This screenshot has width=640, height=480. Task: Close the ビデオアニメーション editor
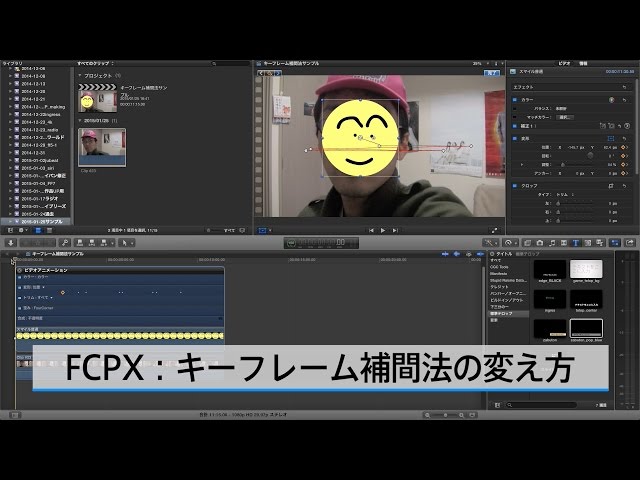point(20,270)
